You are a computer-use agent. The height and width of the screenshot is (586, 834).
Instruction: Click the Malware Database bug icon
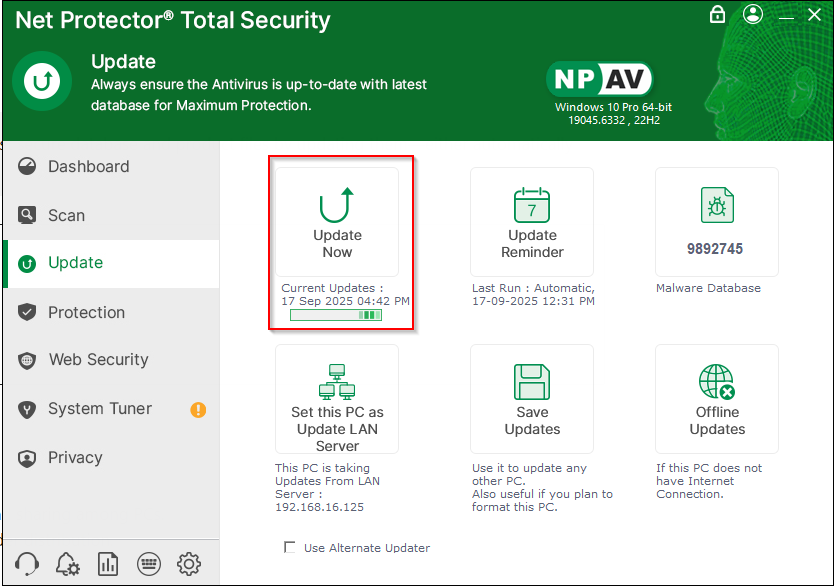coord(717,207)
